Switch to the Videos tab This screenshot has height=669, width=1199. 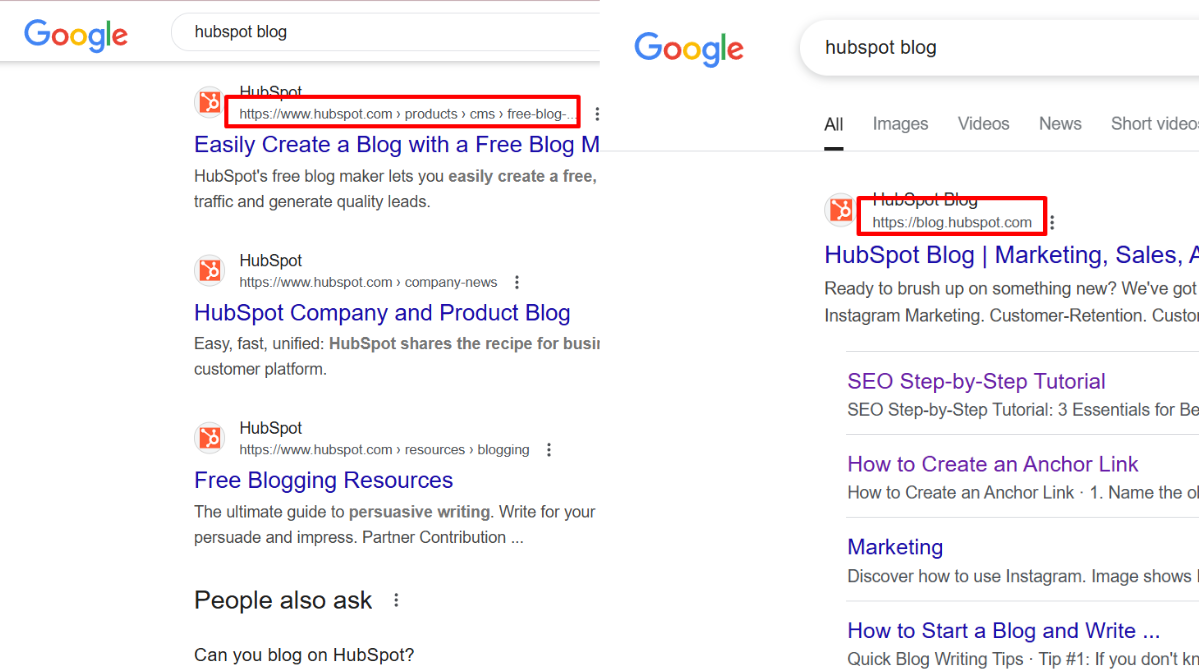coord(983,124)
